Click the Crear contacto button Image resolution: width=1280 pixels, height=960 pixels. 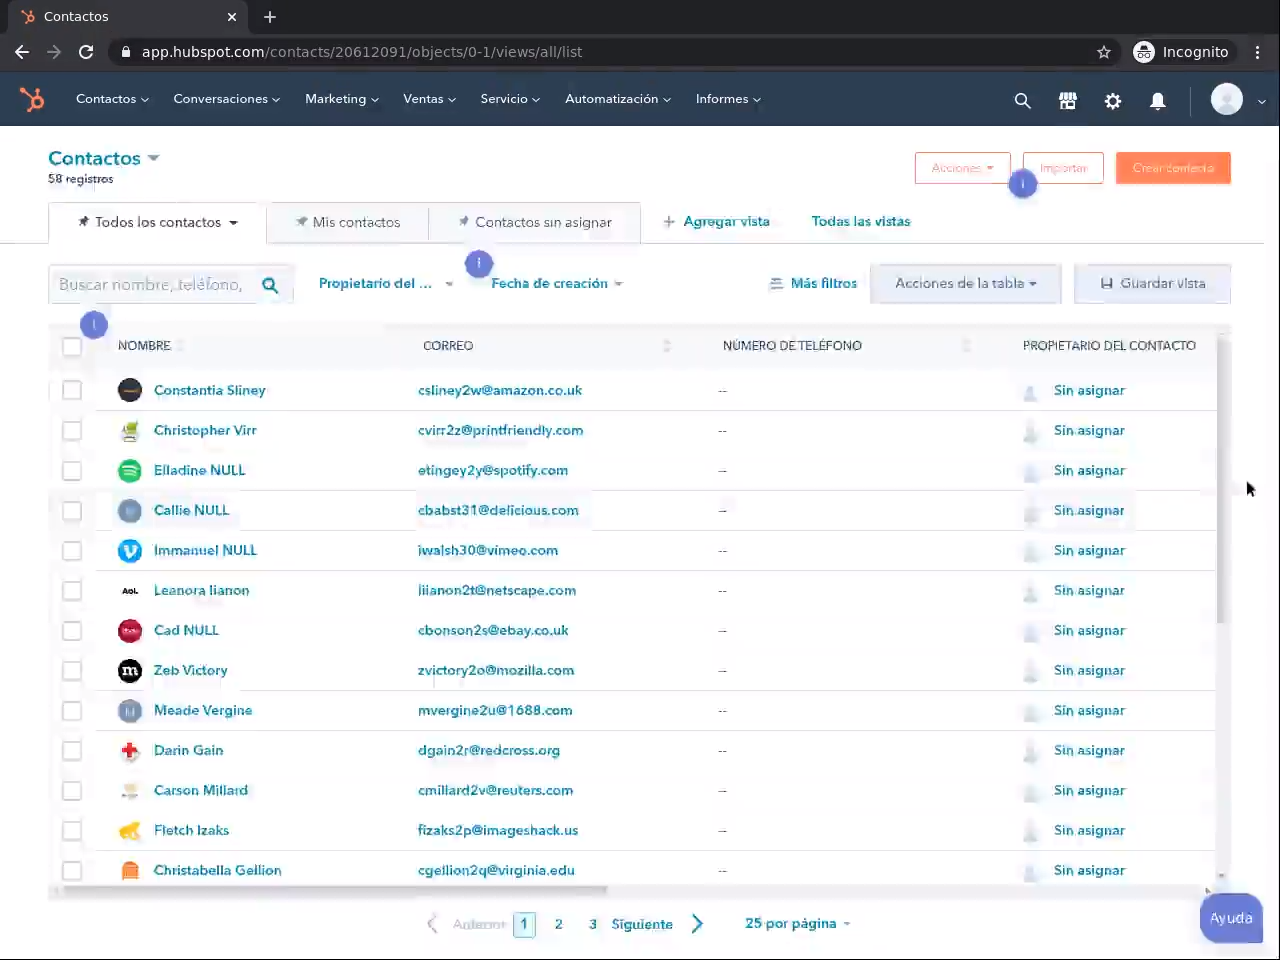(1172, 168)
